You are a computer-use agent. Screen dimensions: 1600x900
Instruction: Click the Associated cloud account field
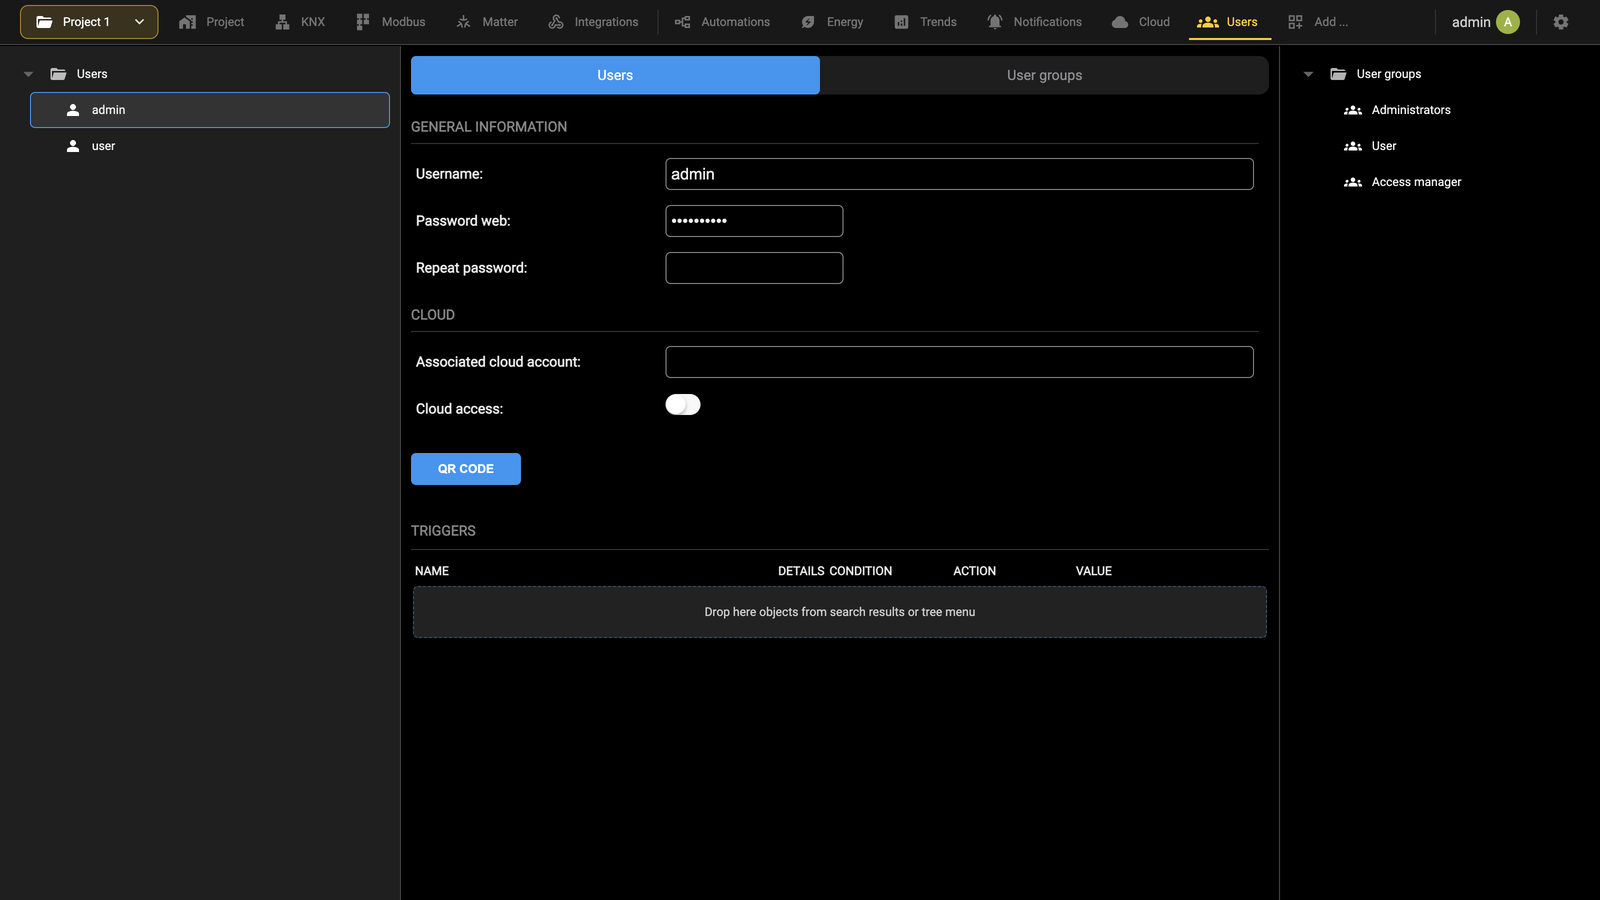[959, 362]
